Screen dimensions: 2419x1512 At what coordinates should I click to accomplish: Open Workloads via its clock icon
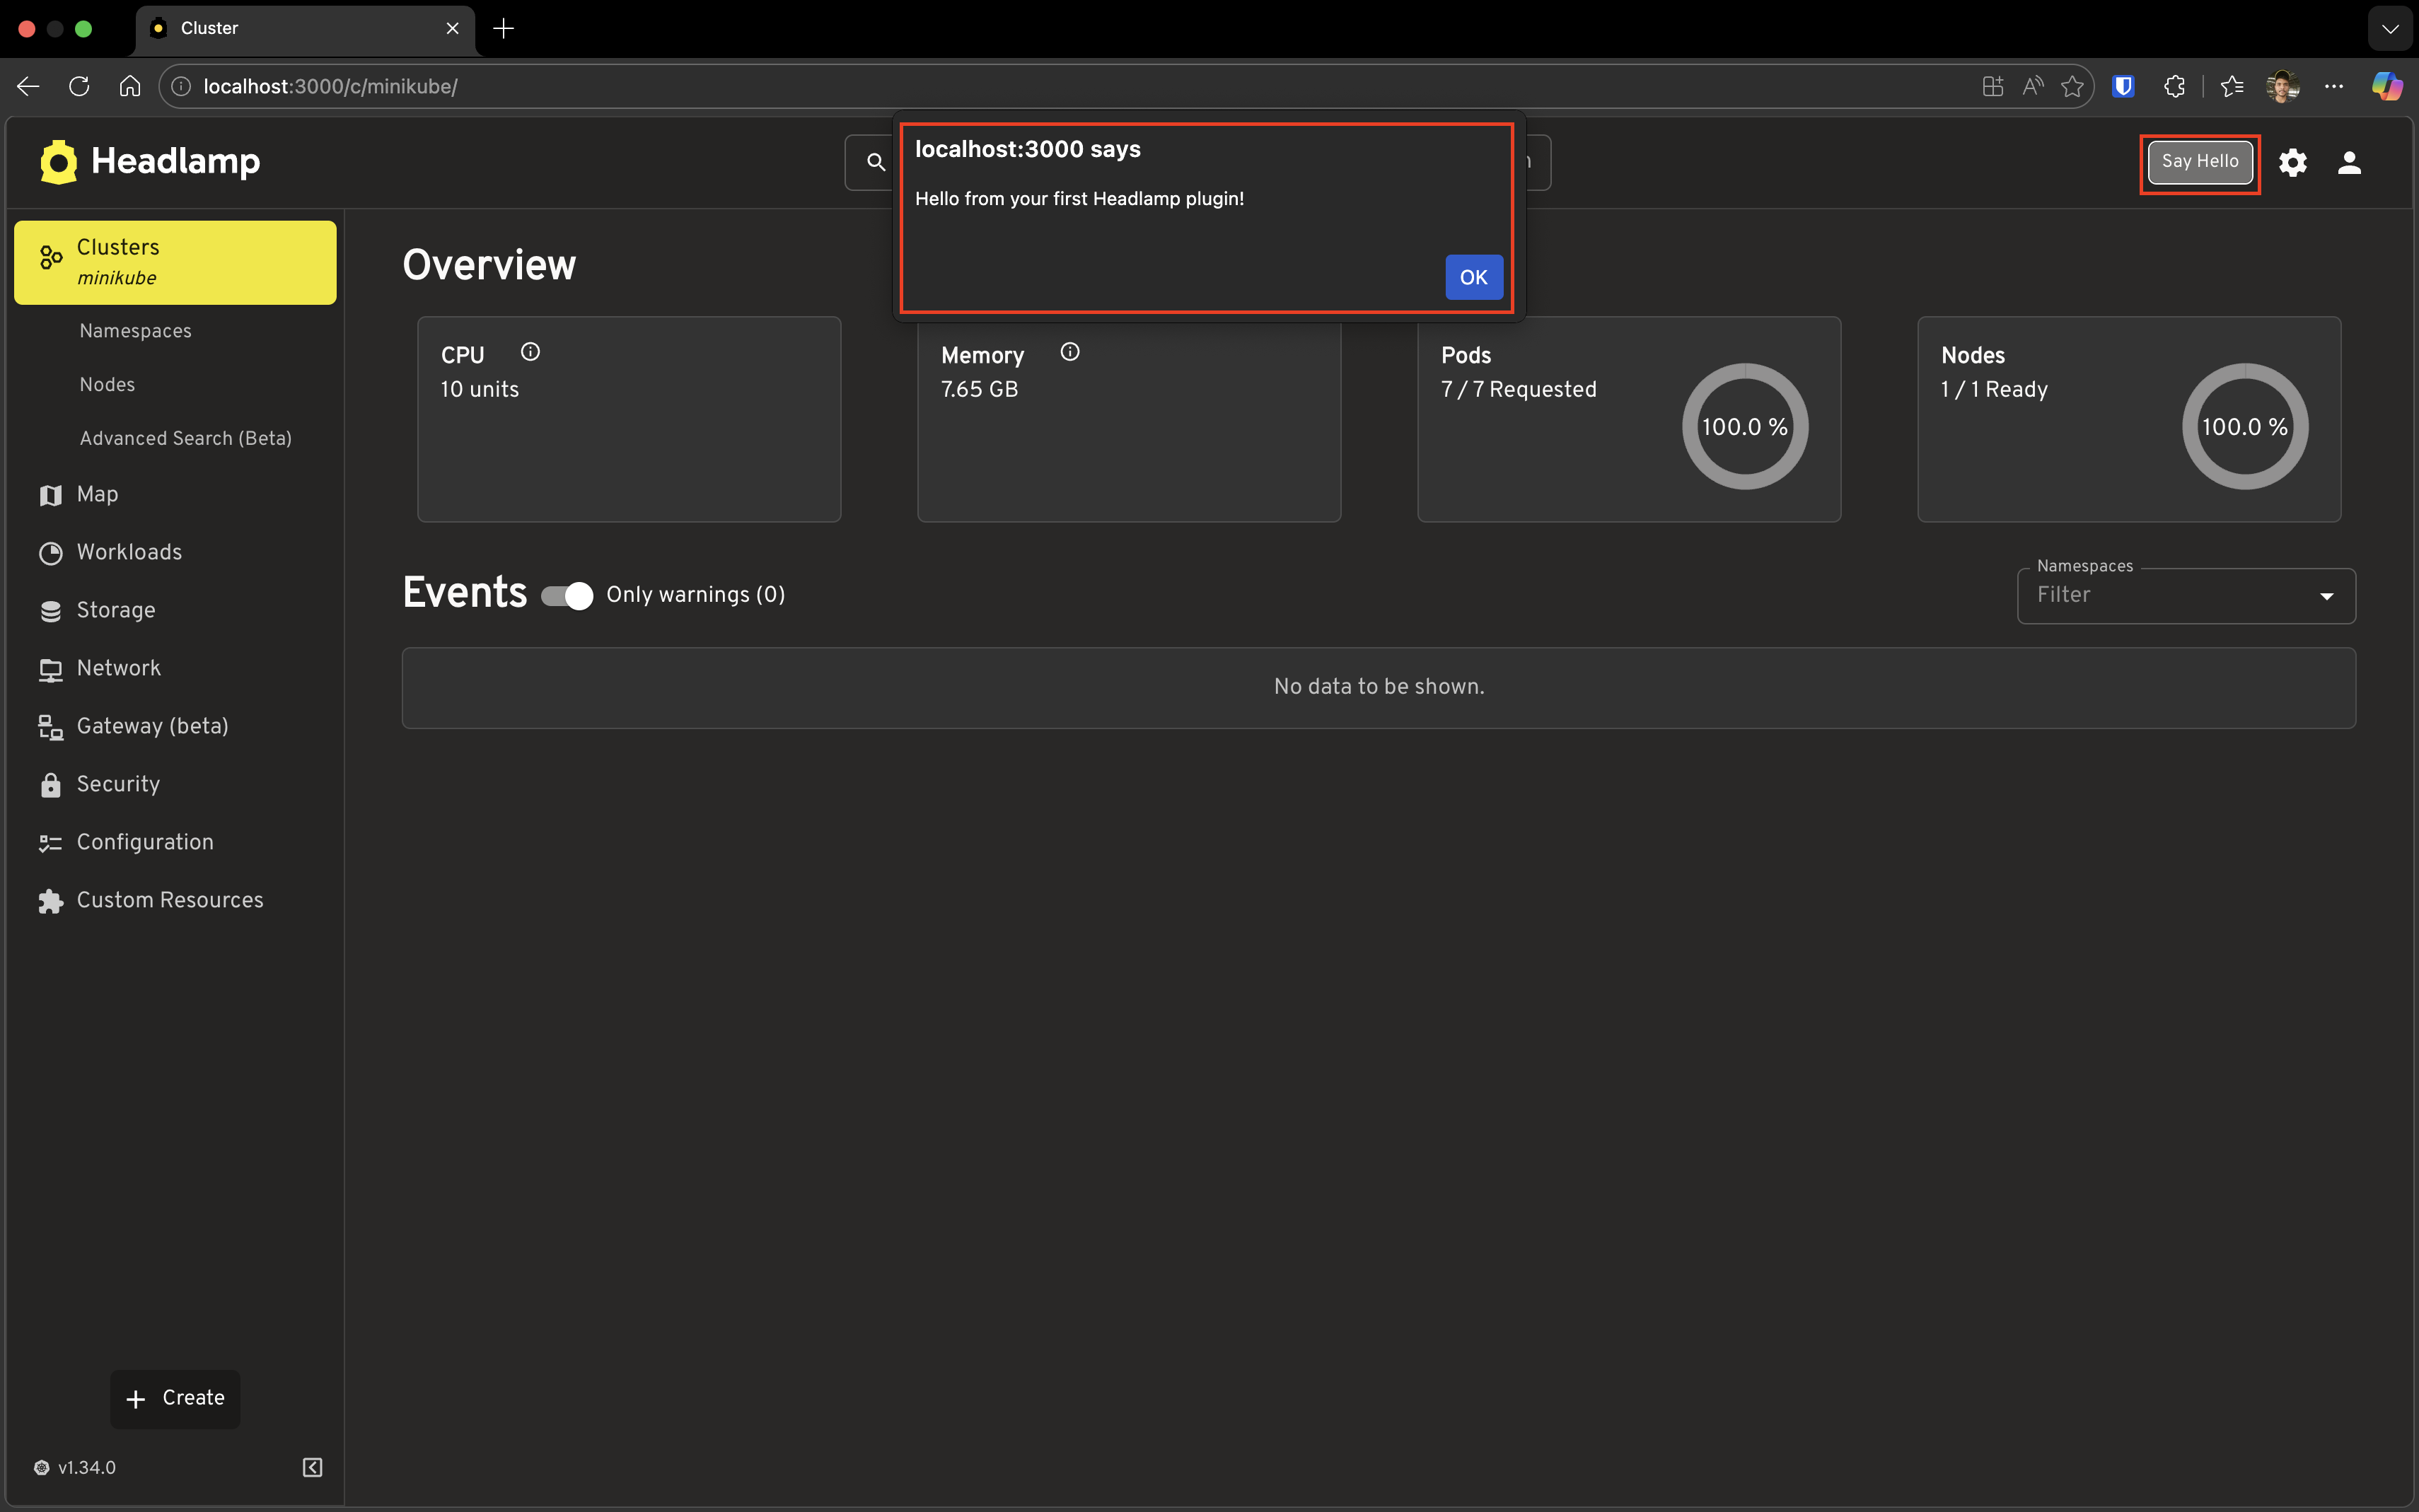coord(50,552)
